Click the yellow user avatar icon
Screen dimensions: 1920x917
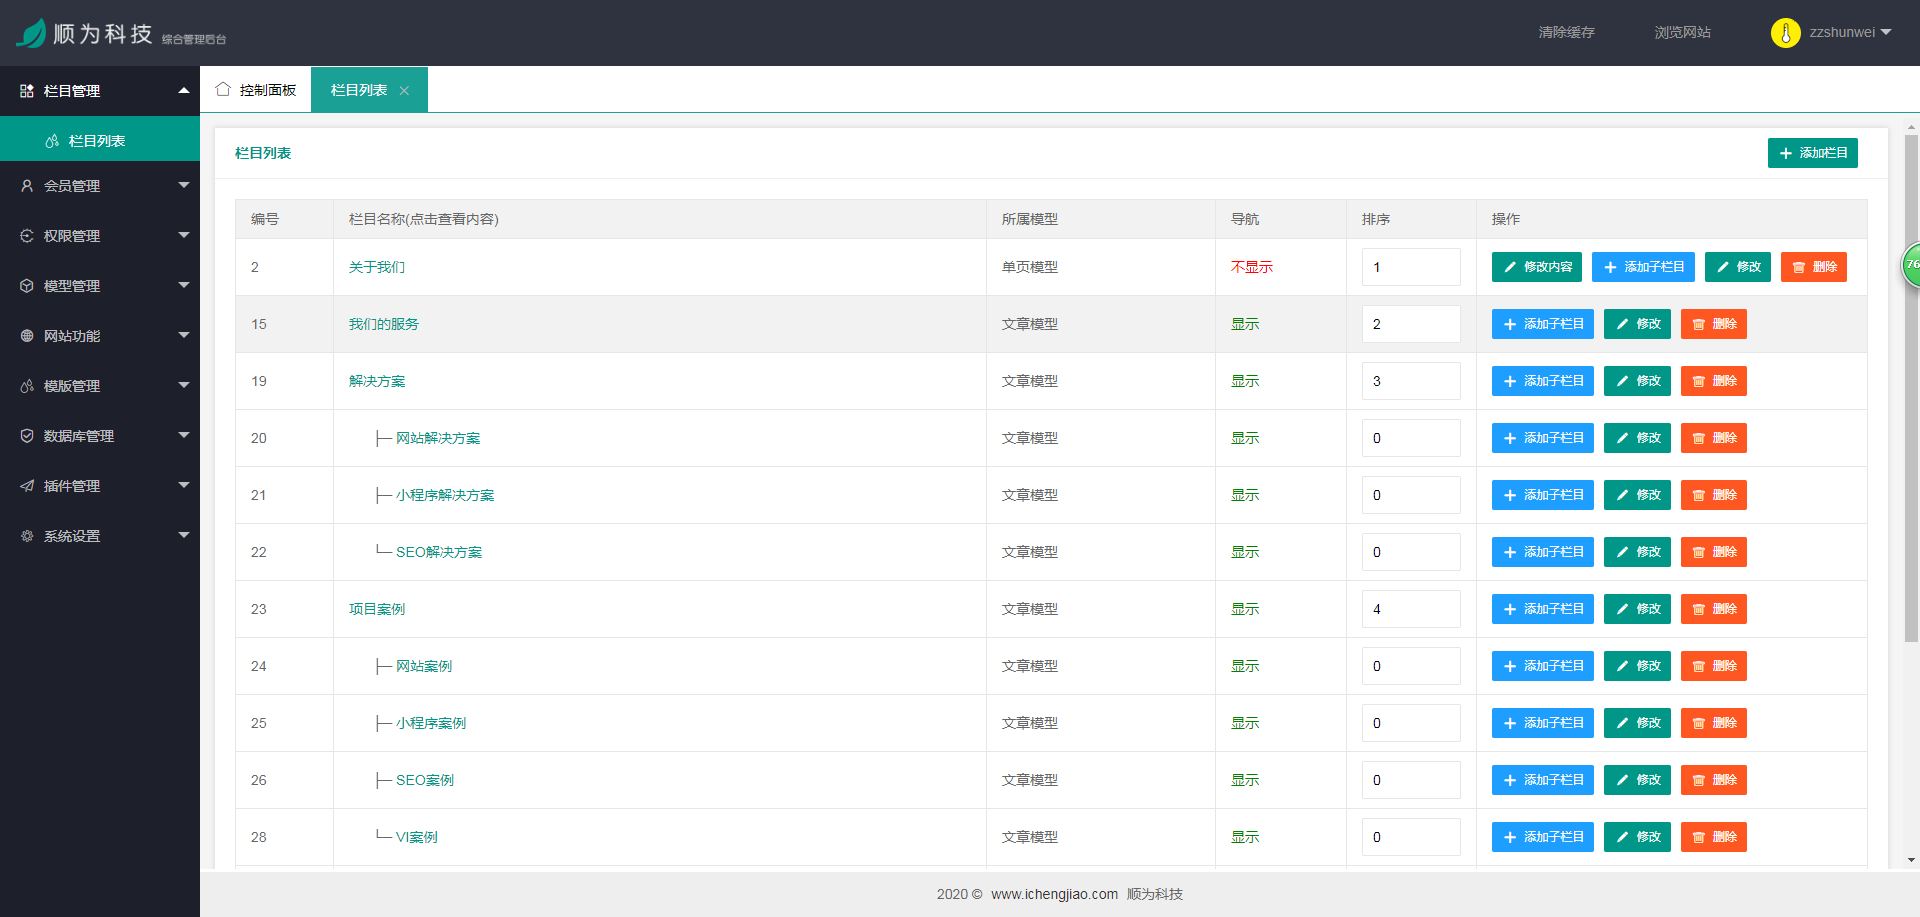point(1785,33)
